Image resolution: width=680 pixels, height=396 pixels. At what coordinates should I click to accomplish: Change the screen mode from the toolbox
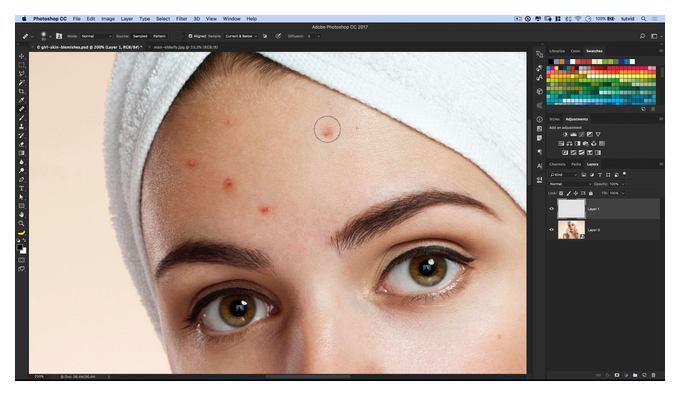coord(21,268)
